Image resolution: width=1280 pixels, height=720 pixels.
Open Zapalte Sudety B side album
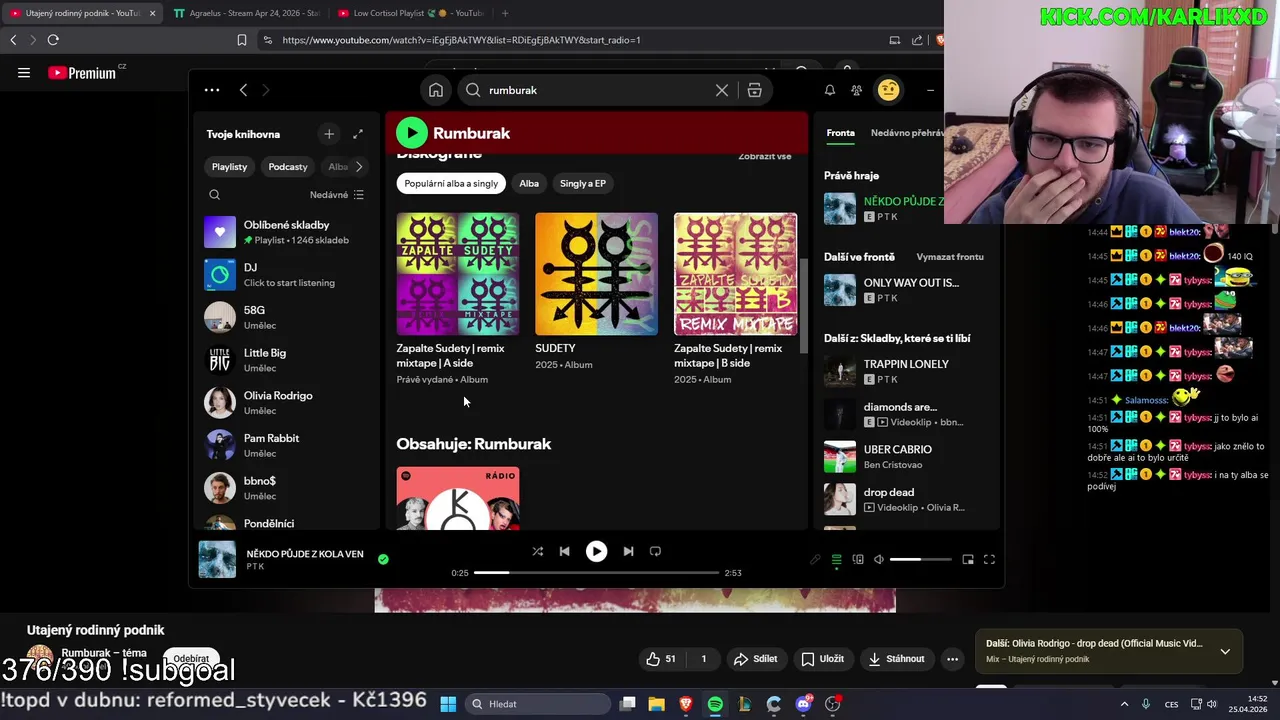(735, 274)
